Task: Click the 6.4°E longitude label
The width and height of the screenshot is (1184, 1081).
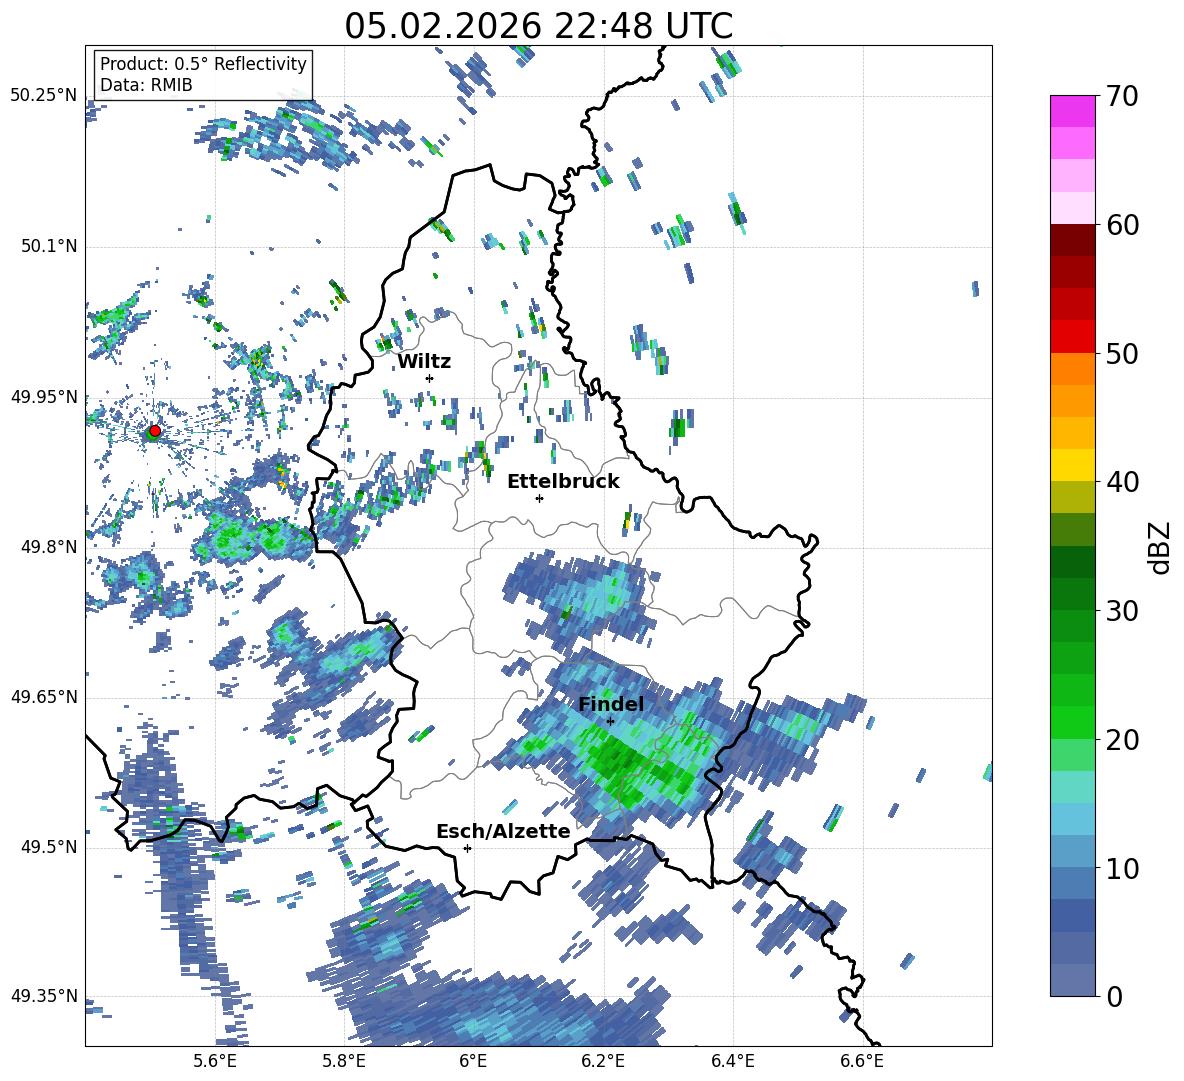Action: tap(732, 1061)
